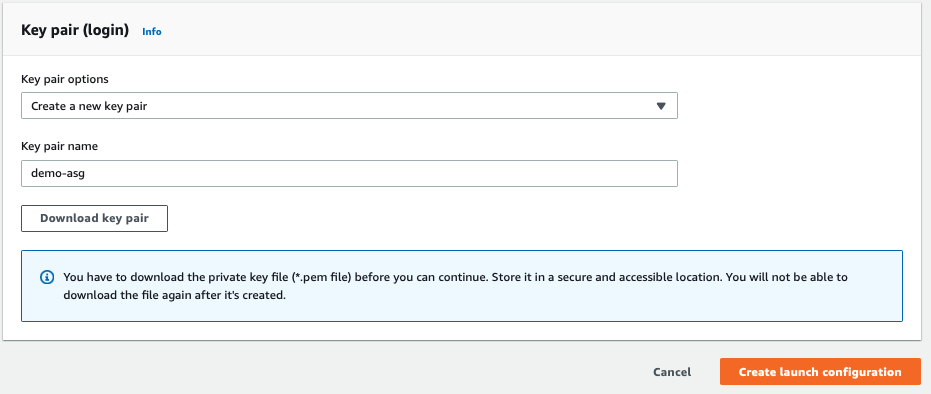
Task: Click the 'Key pair (login)' section heading
Action: (x=75, y=31)
